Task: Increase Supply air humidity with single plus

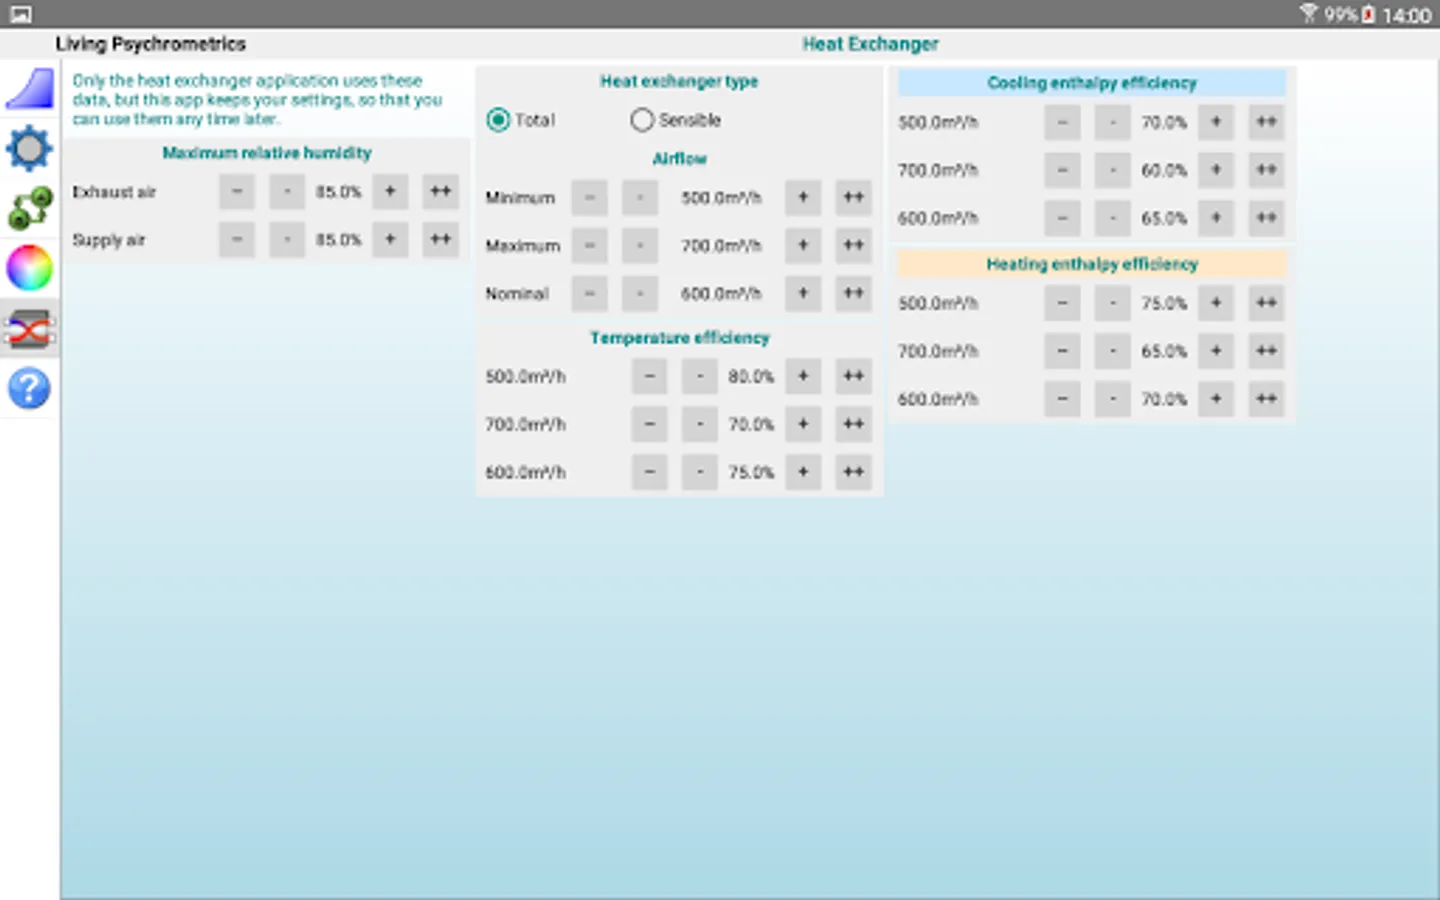Action: pyautogui.click(x=390, y=239)
